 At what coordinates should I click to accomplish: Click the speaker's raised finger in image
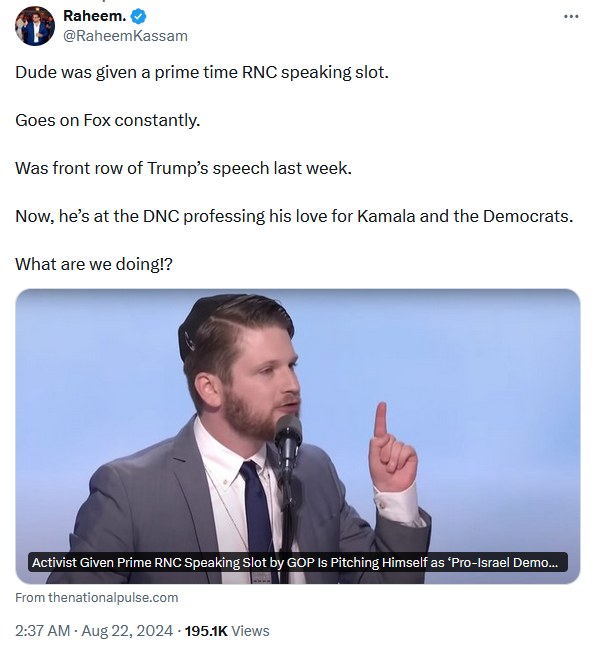tap(380, 421)
